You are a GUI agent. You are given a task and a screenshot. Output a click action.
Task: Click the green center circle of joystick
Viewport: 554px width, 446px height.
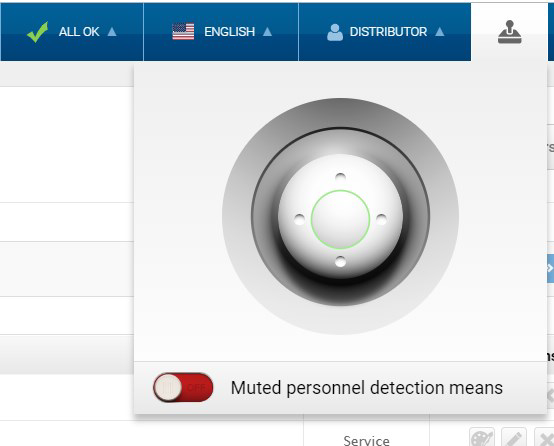coord(340,219)
